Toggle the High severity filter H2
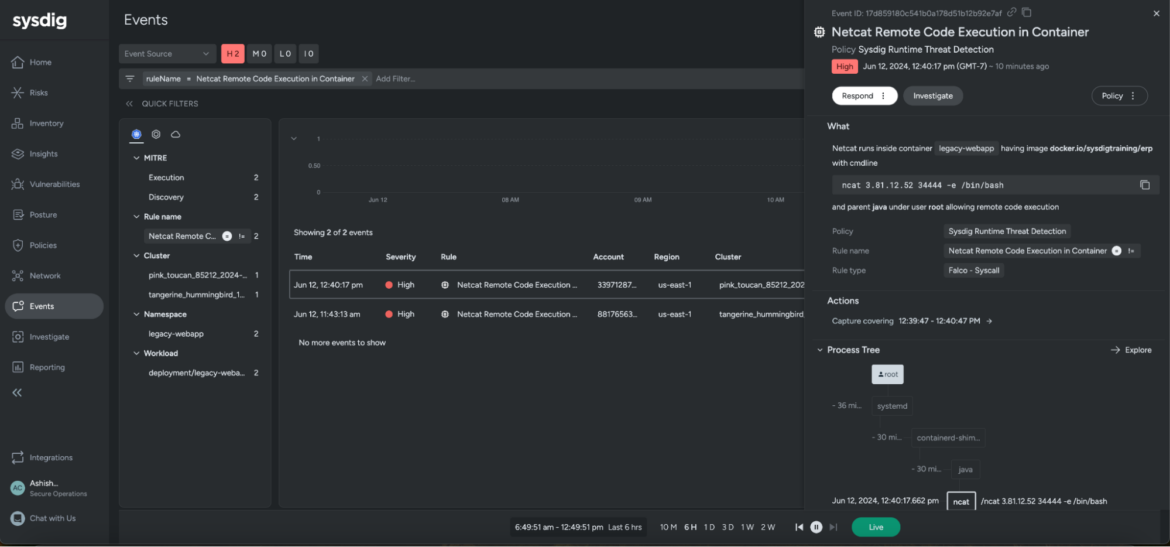Viewport: 1170px width, 547px height. point(233,54)
